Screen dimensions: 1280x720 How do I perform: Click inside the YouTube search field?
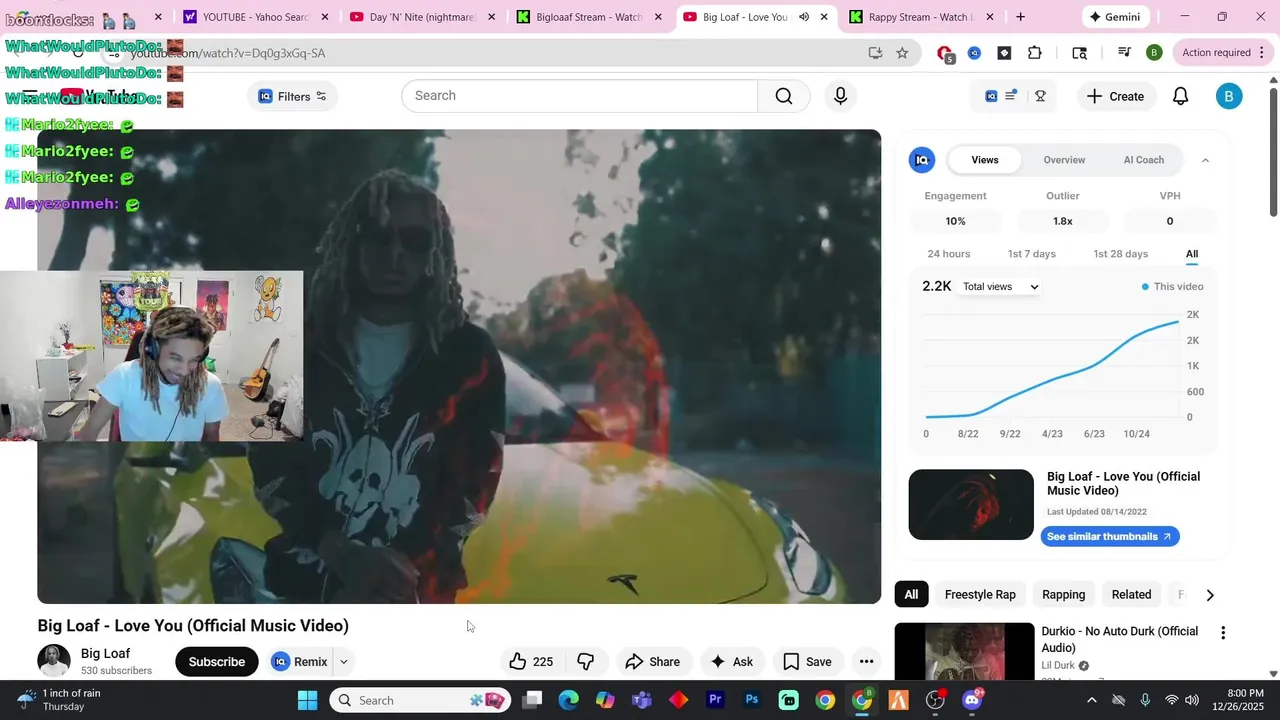[x=580, y=96]
